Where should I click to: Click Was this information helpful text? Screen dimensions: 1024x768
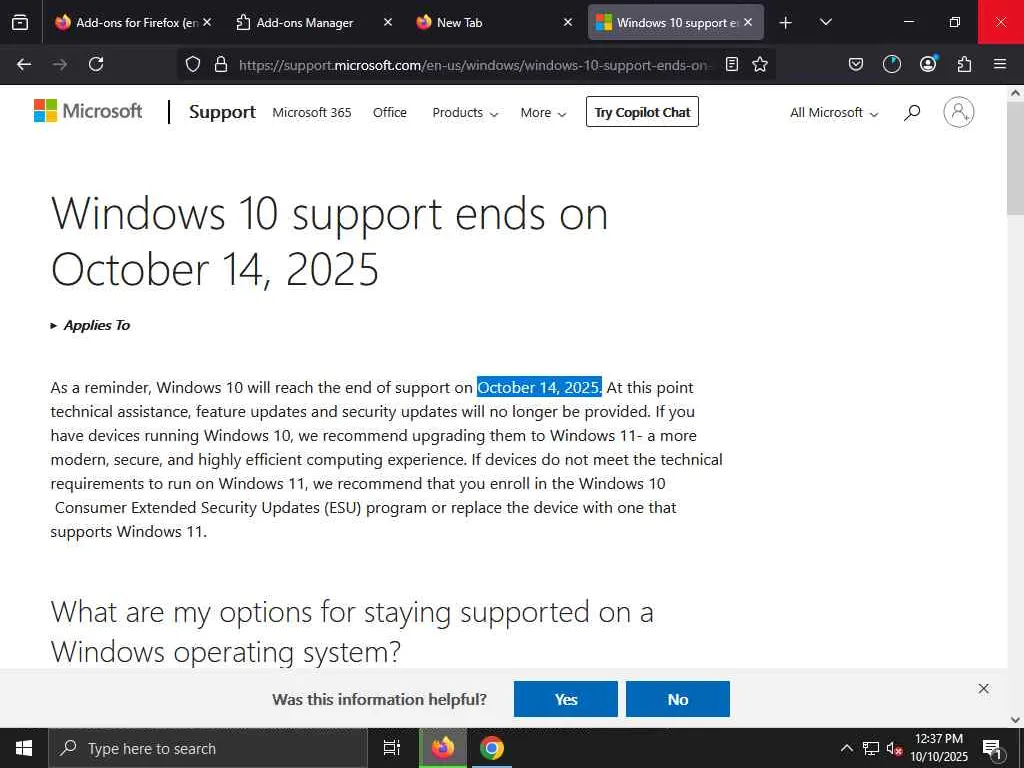click(379, 699)
